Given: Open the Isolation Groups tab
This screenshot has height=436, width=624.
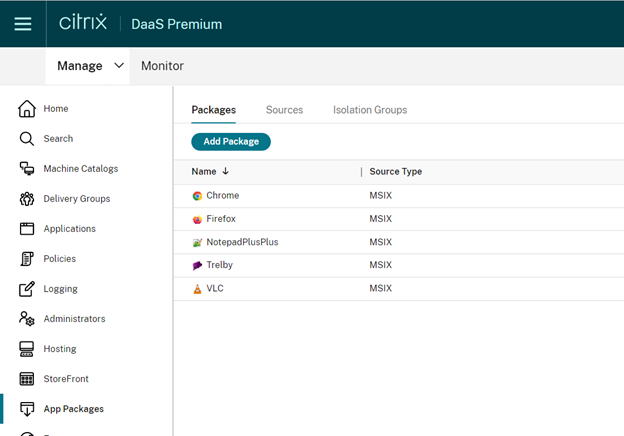Looking at the screenshot, I should pos(370,110).
